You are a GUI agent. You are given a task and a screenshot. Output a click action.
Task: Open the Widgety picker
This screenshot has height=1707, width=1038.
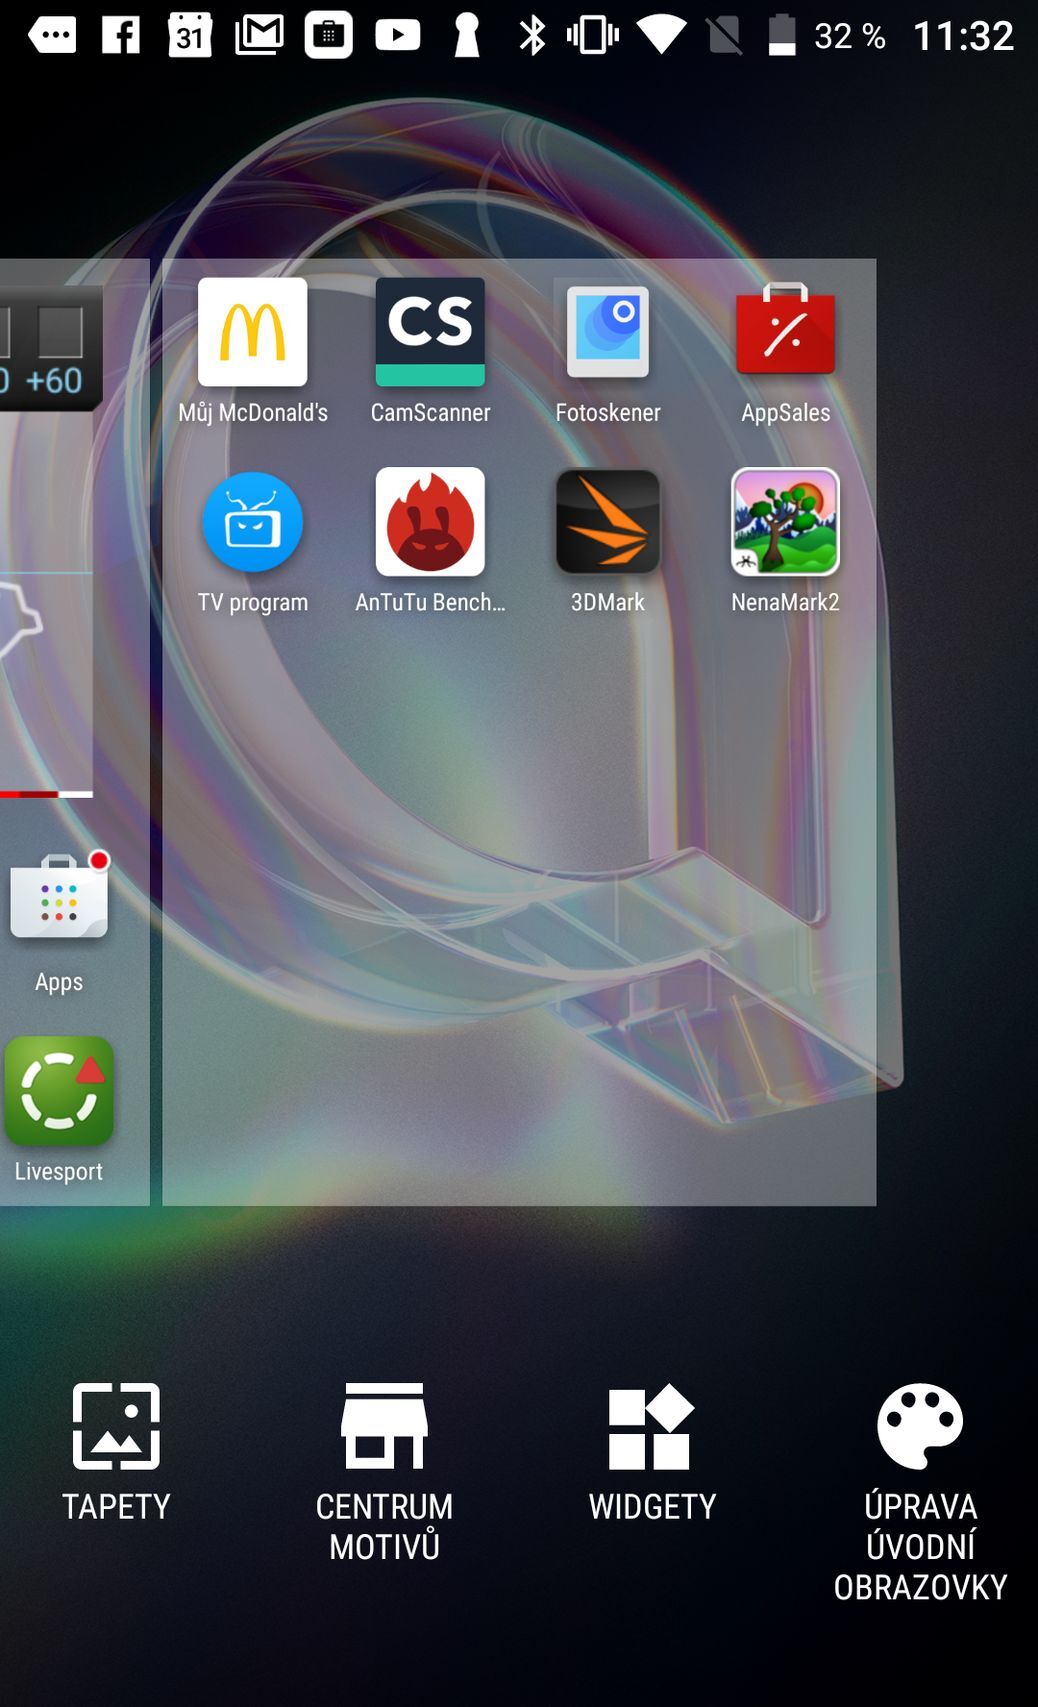click(x=651, y=1448)
